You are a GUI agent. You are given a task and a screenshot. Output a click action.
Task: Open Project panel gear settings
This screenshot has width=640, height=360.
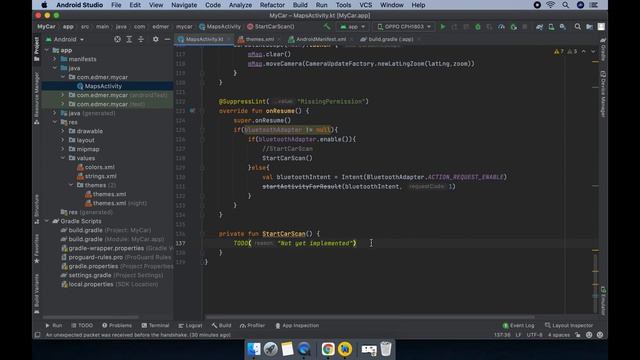tap(156, 39)
